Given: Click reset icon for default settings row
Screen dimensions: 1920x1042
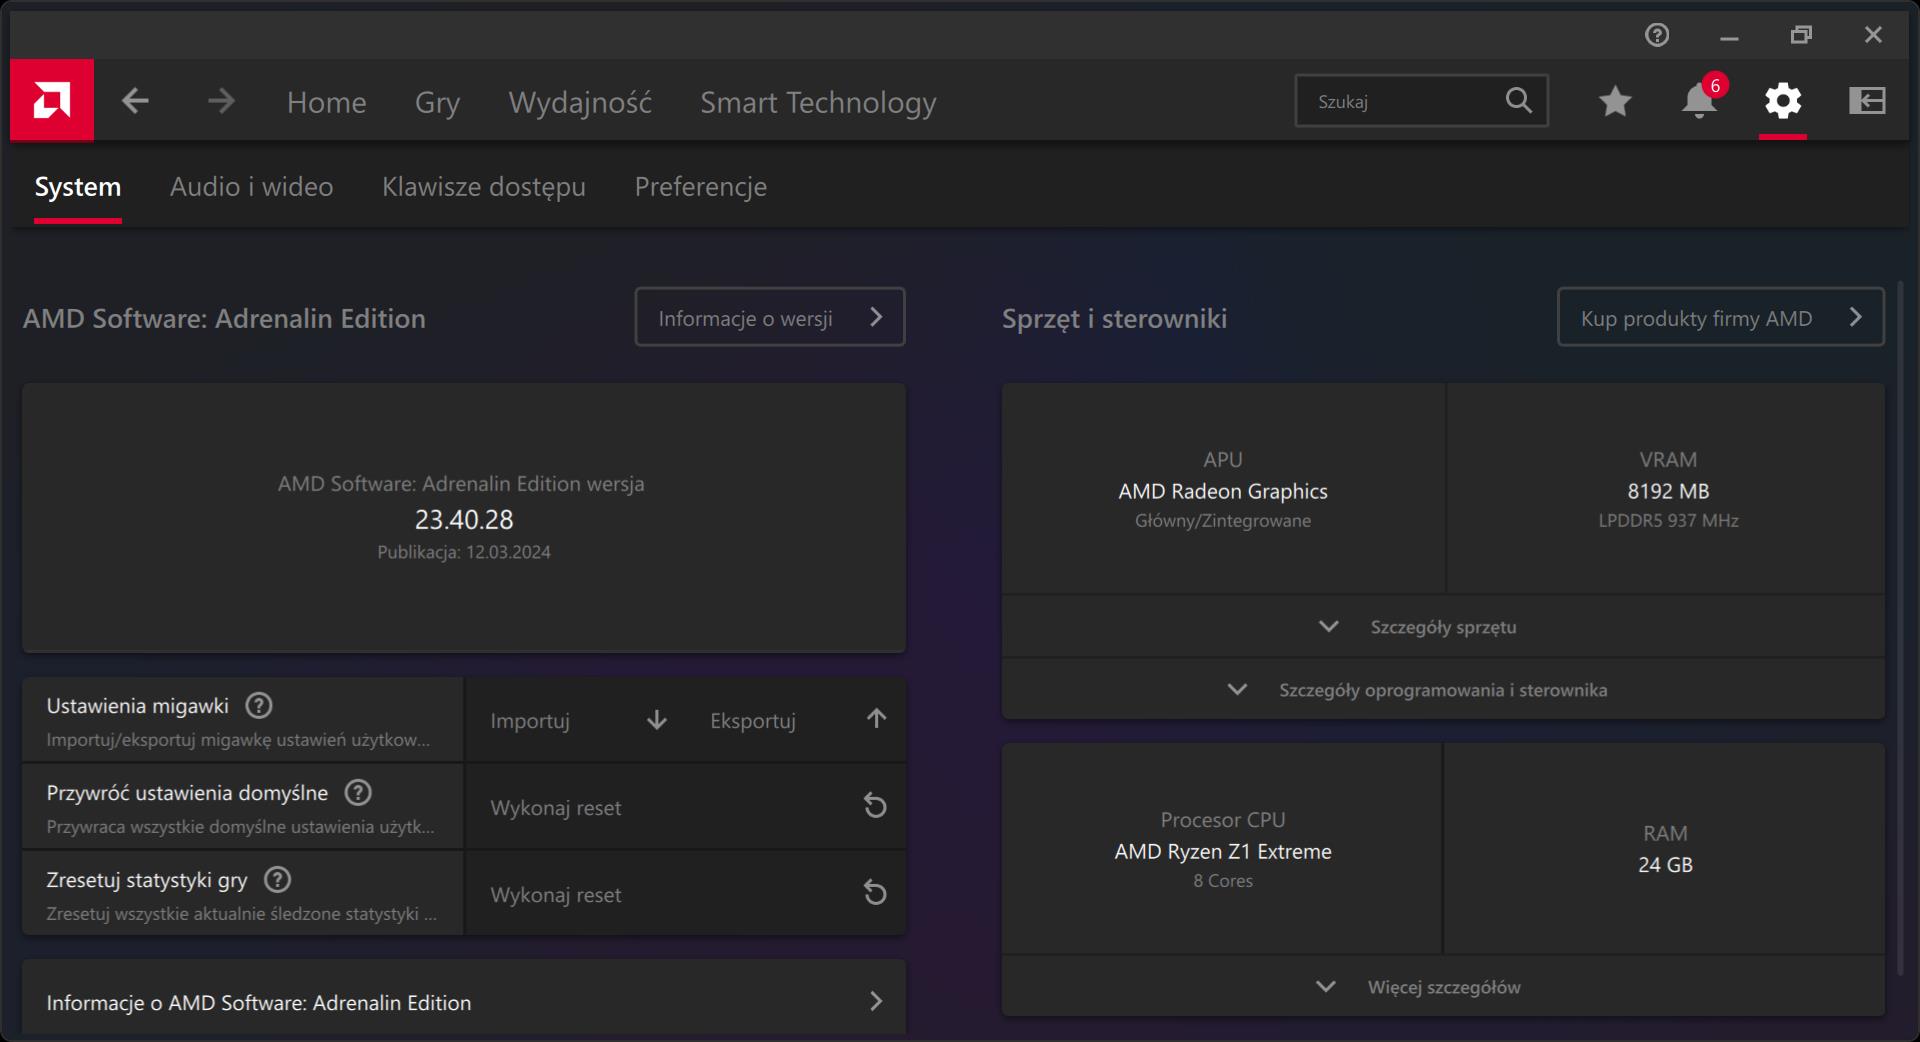Looking at the screenshot, I should point(875,806).
